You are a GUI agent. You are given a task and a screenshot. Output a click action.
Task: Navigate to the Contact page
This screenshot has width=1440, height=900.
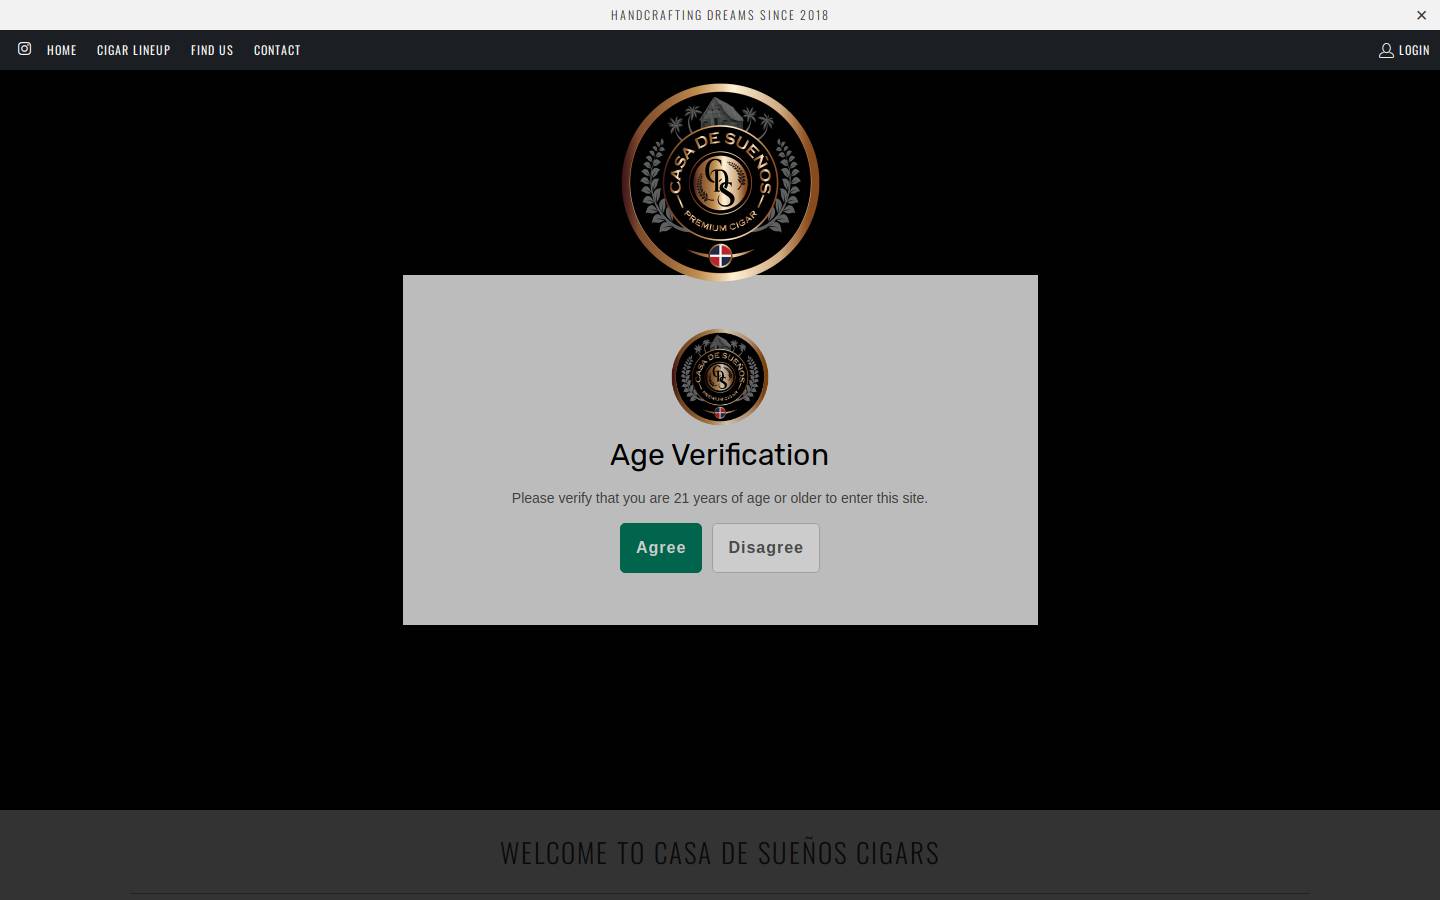pyautogui.click(x=277, y=50)
